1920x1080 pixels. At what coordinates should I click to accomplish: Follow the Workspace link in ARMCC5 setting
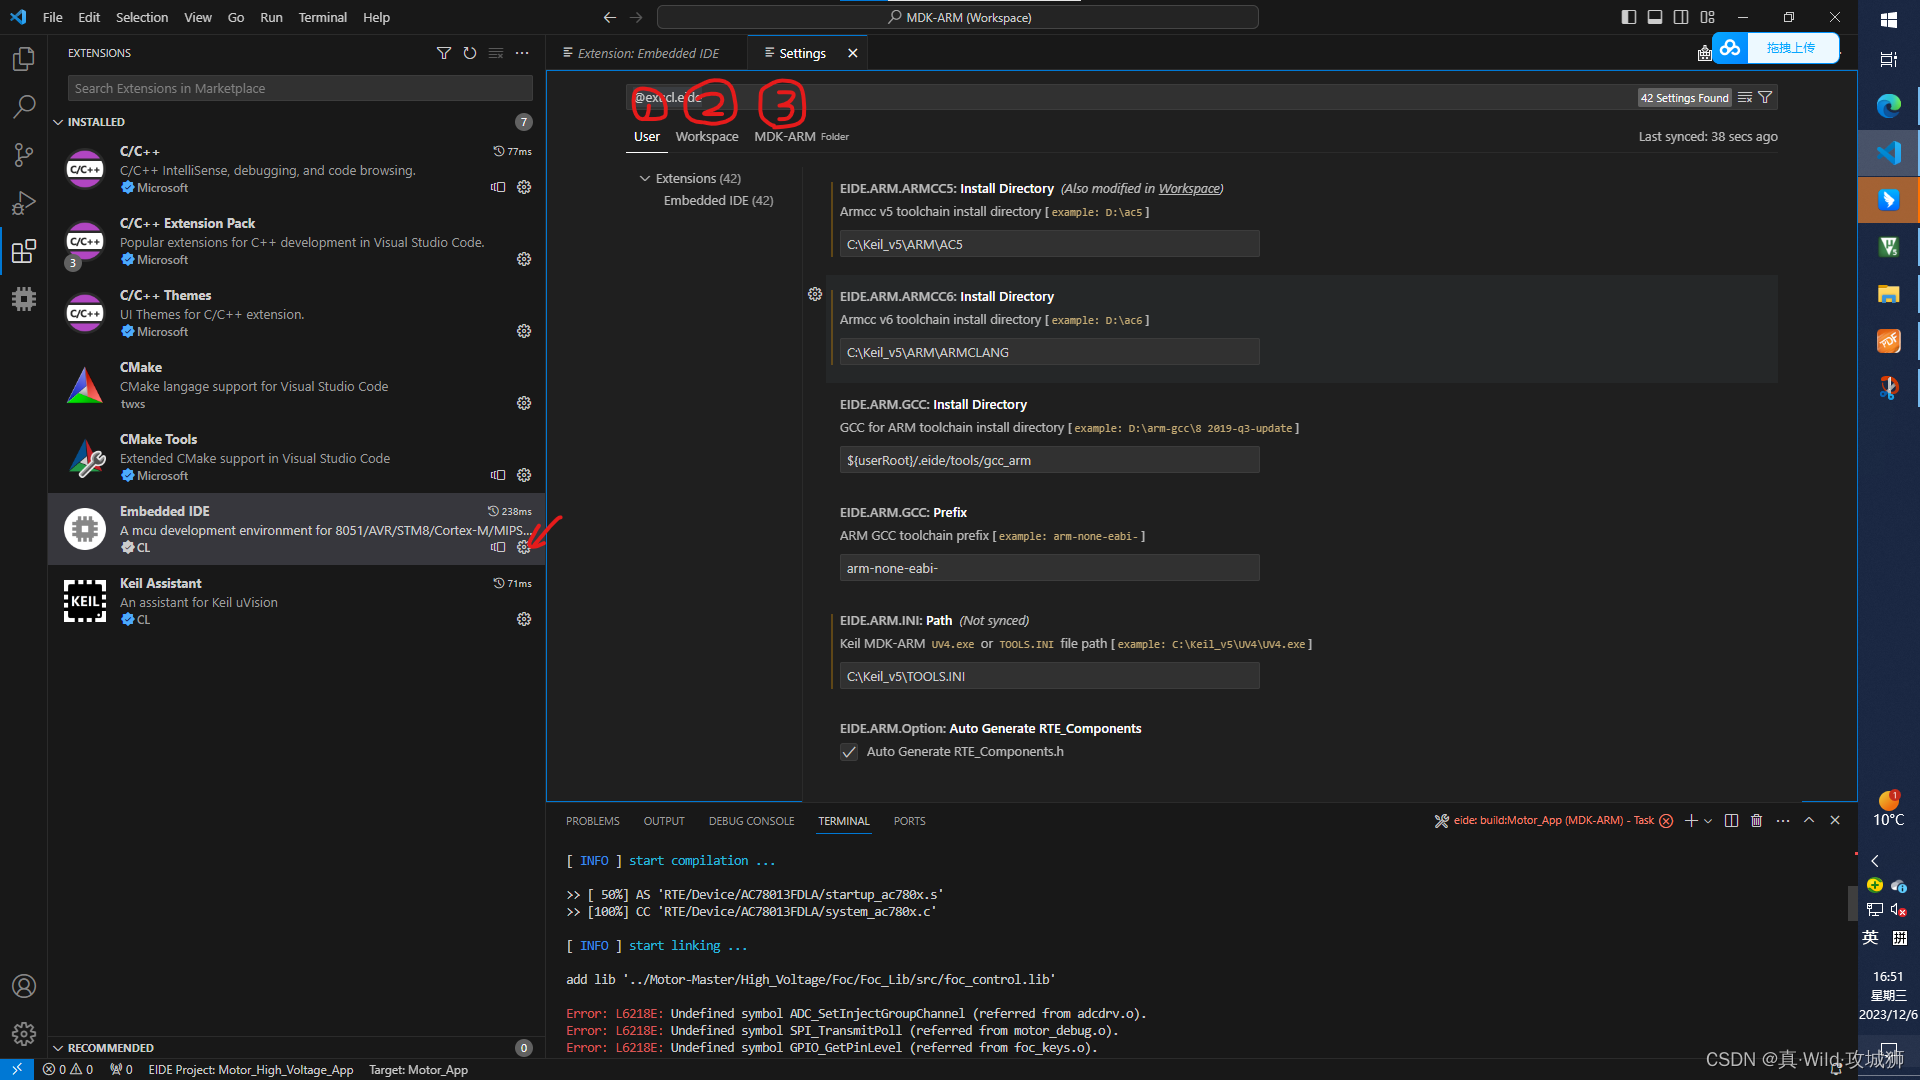click(1189, 188)
